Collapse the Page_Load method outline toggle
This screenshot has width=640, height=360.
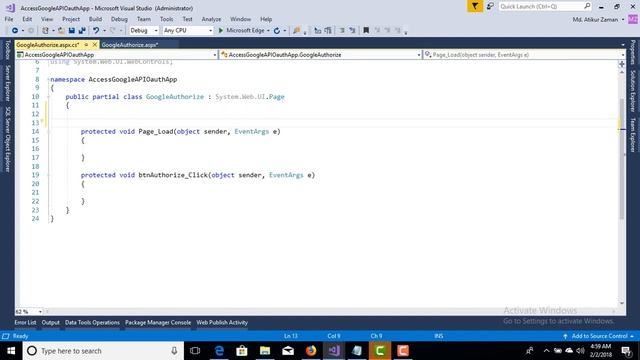pos(48,131)
